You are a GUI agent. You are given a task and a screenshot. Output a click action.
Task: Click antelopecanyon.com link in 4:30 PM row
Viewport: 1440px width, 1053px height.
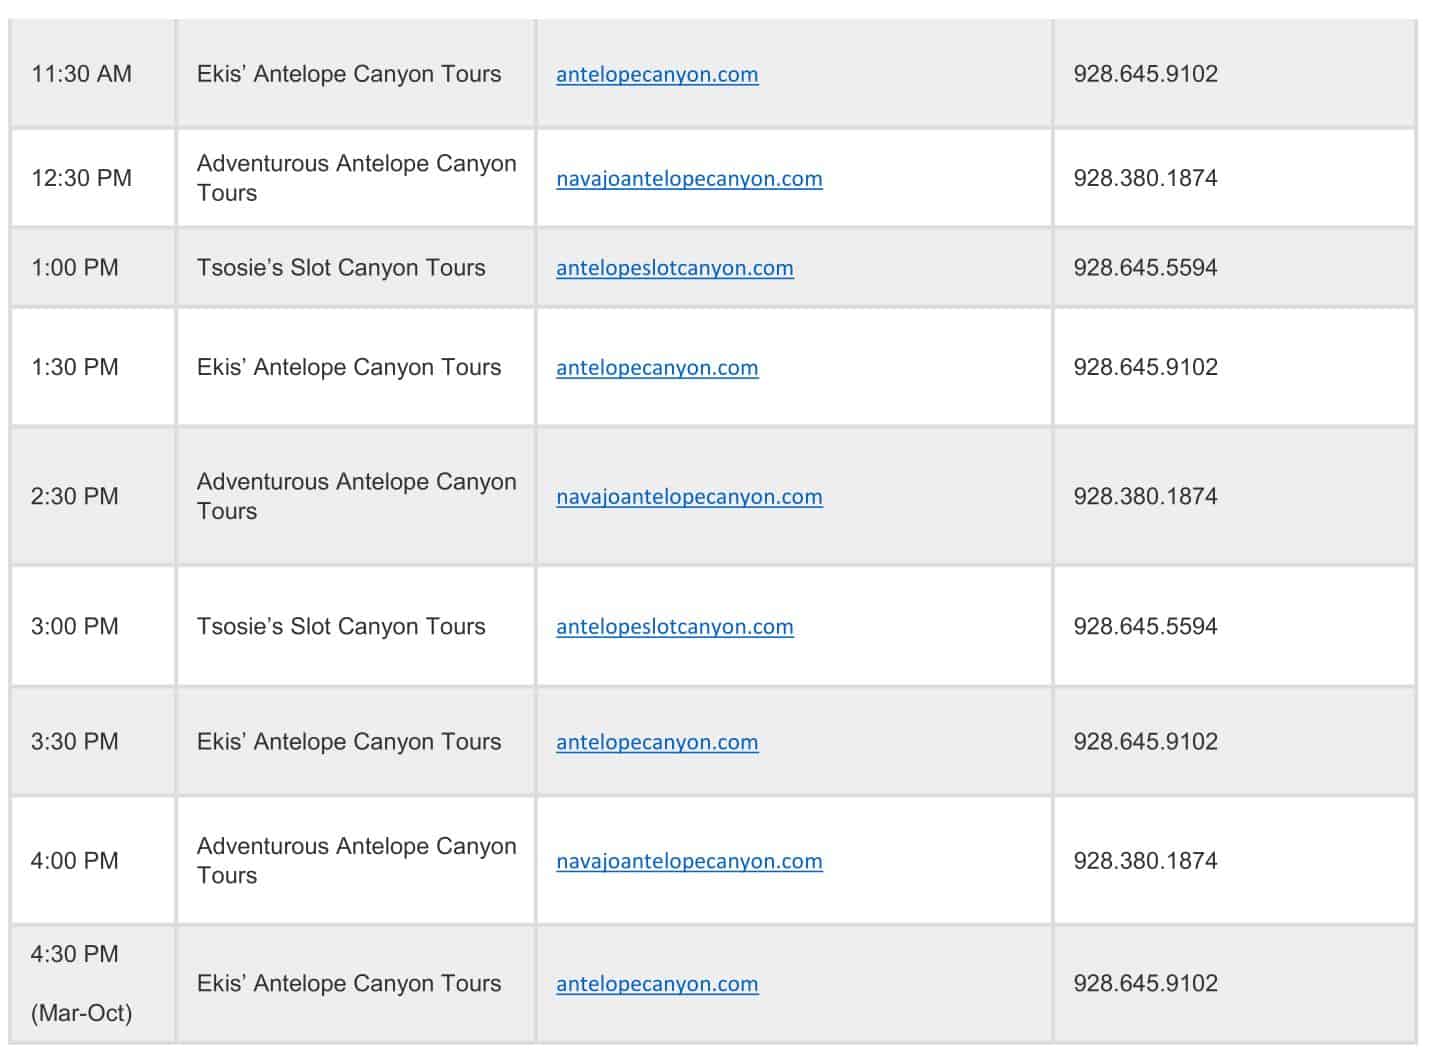coord(657,984)
